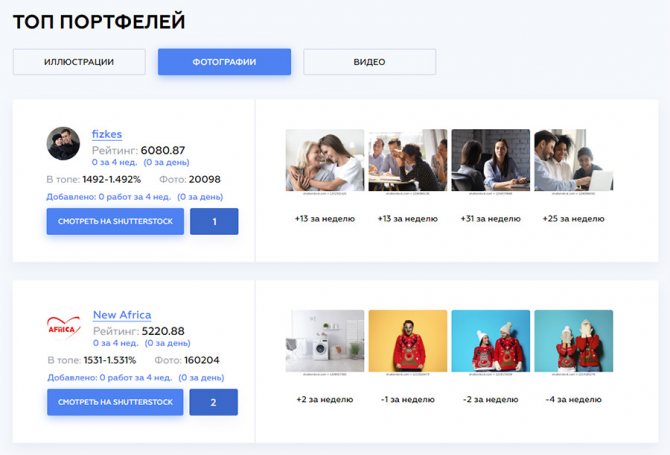Image resolution: width=670 pixels, height=455 pixels.
Task: Click the -2 за неделю label
Action: 491,399
